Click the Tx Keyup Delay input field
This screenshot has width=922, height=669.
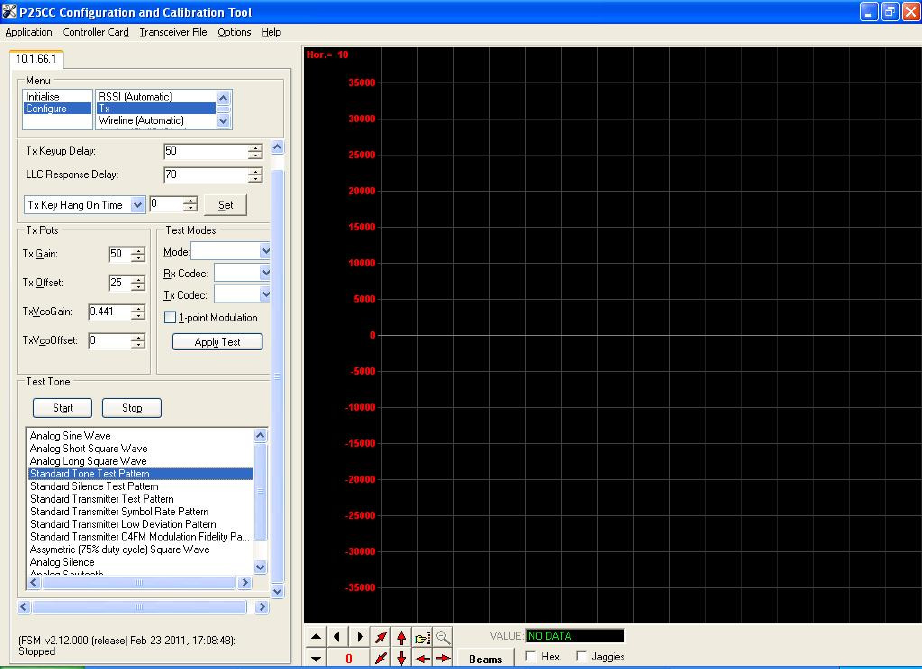205,151
